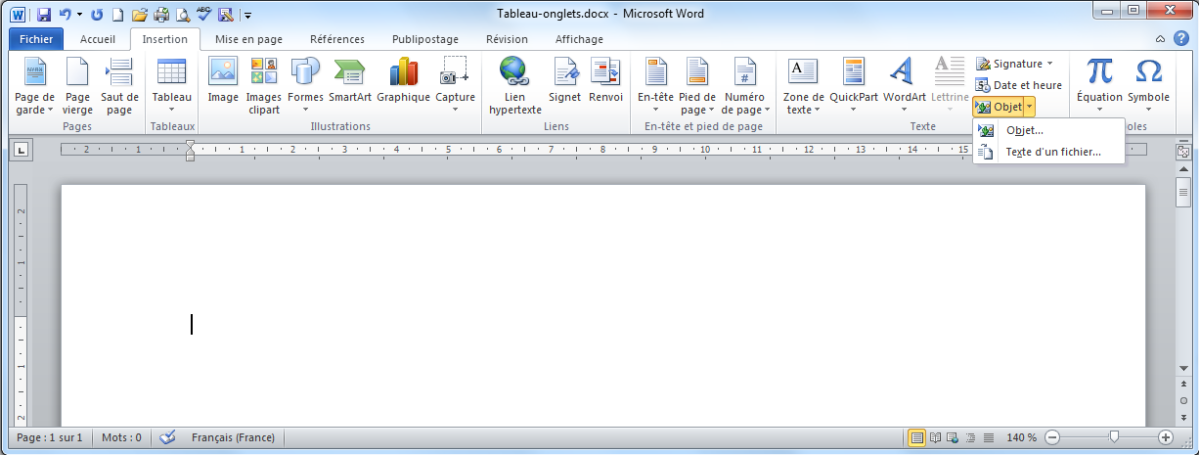Open the Numéro de page dropdown
This screenshot has width=1200, height=455.
tap(745, 86)
